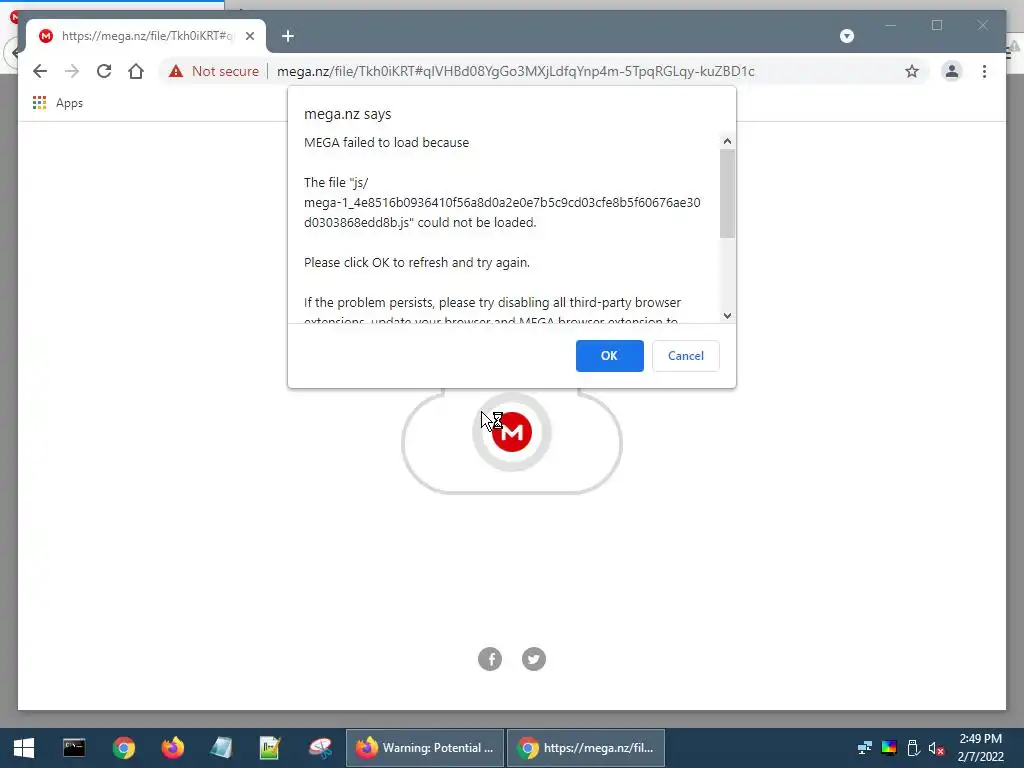Open the home page icon
1024x768 pixels.
136,71
